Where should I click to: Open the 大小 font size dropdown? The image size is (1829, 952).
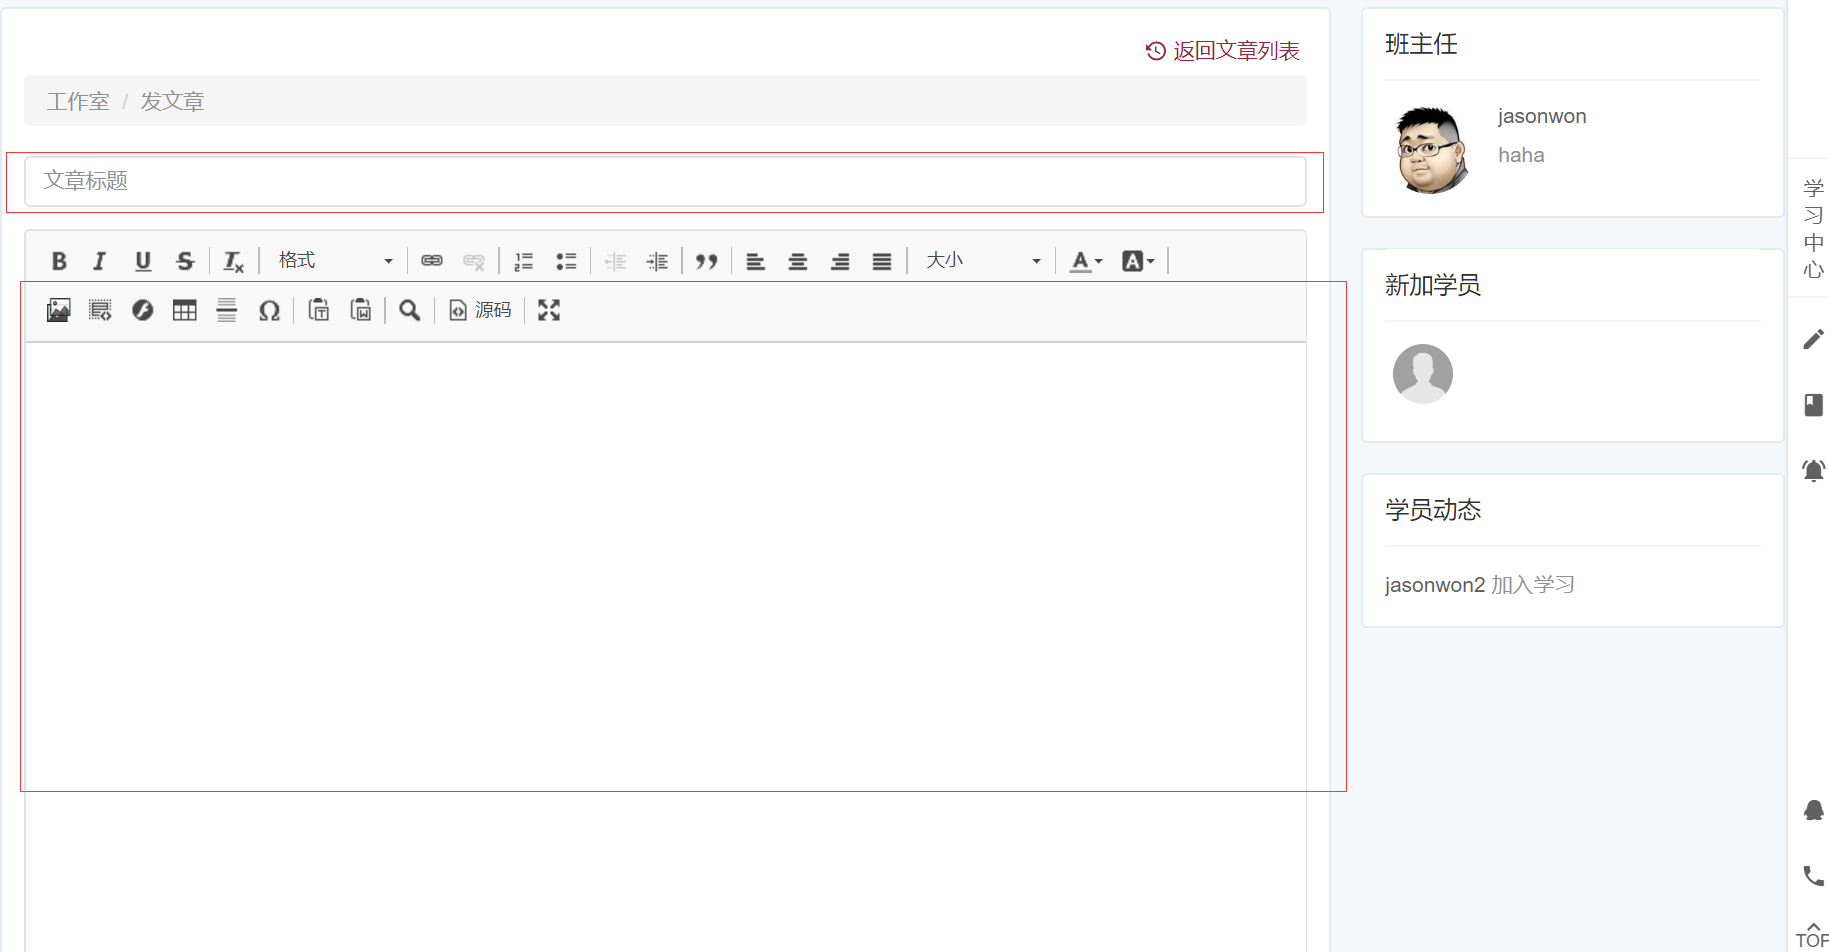983,261
